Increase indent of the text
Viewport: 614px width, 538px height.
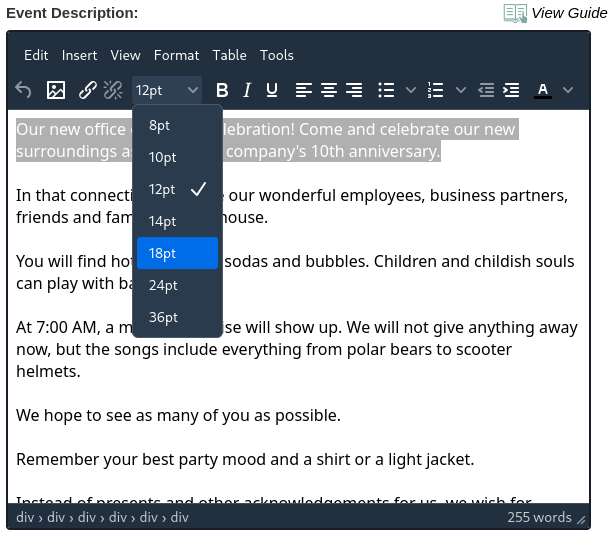pyautogui.click(x=511, y=90)
